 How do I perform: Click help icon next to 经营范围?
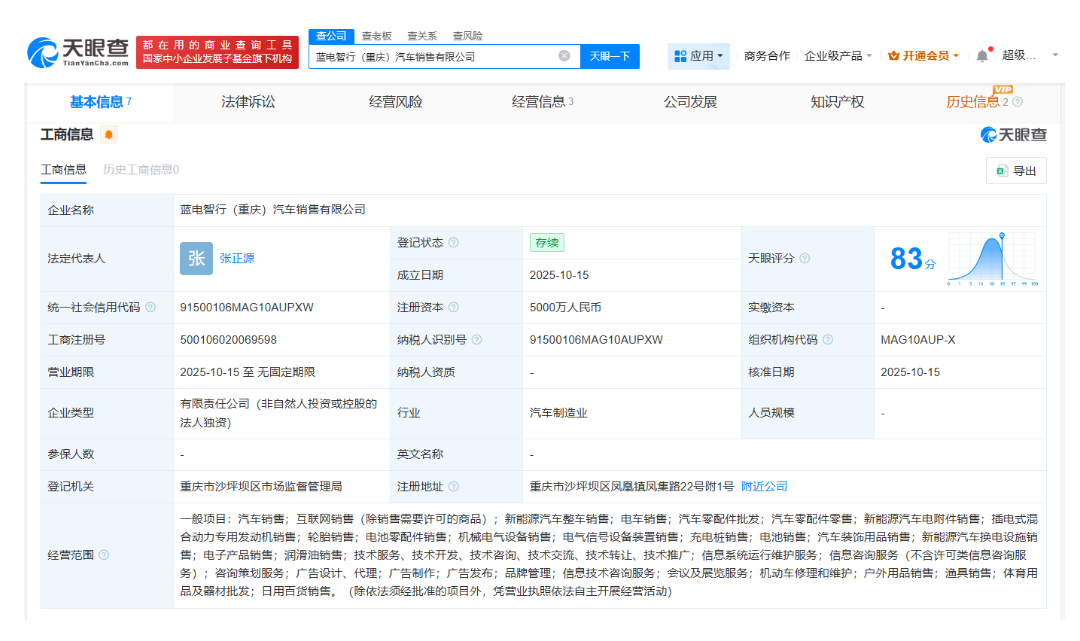click(x=104, y=555)
